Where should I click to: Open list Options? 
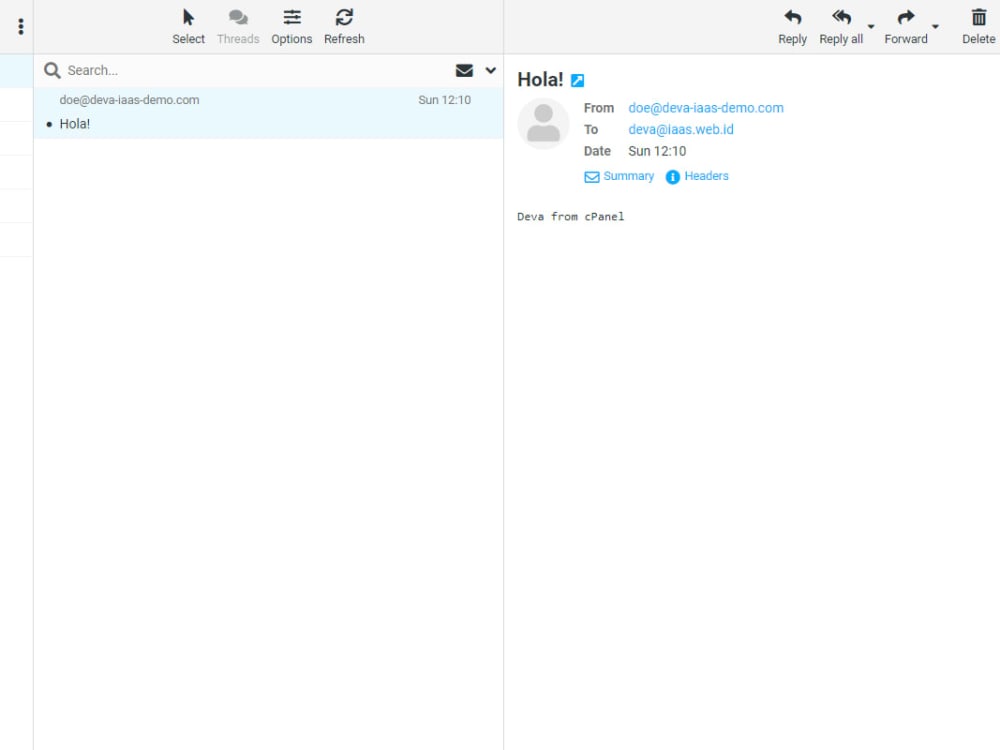pyautogui.click(x=291, y=26)
